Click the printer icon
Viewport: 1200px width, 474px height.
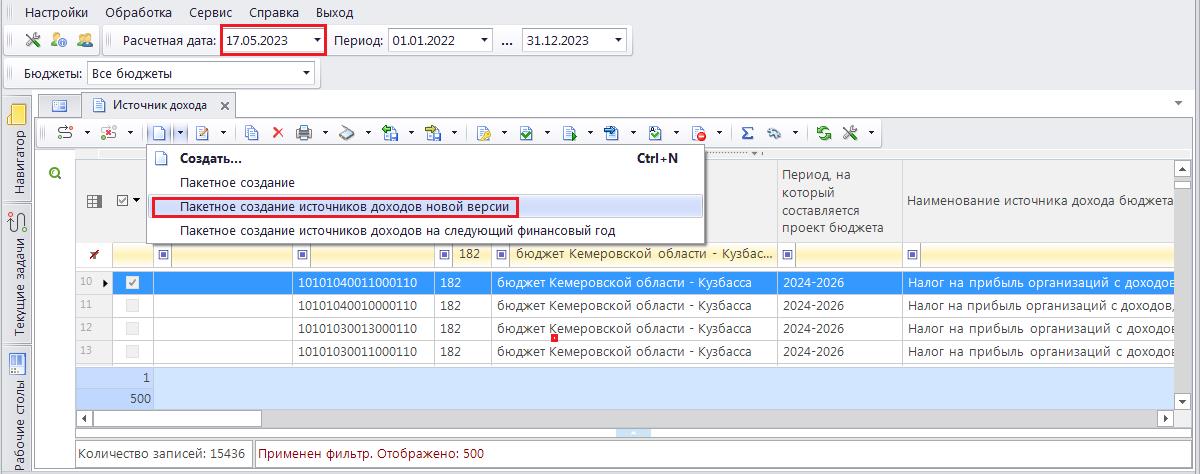point(304,132)
